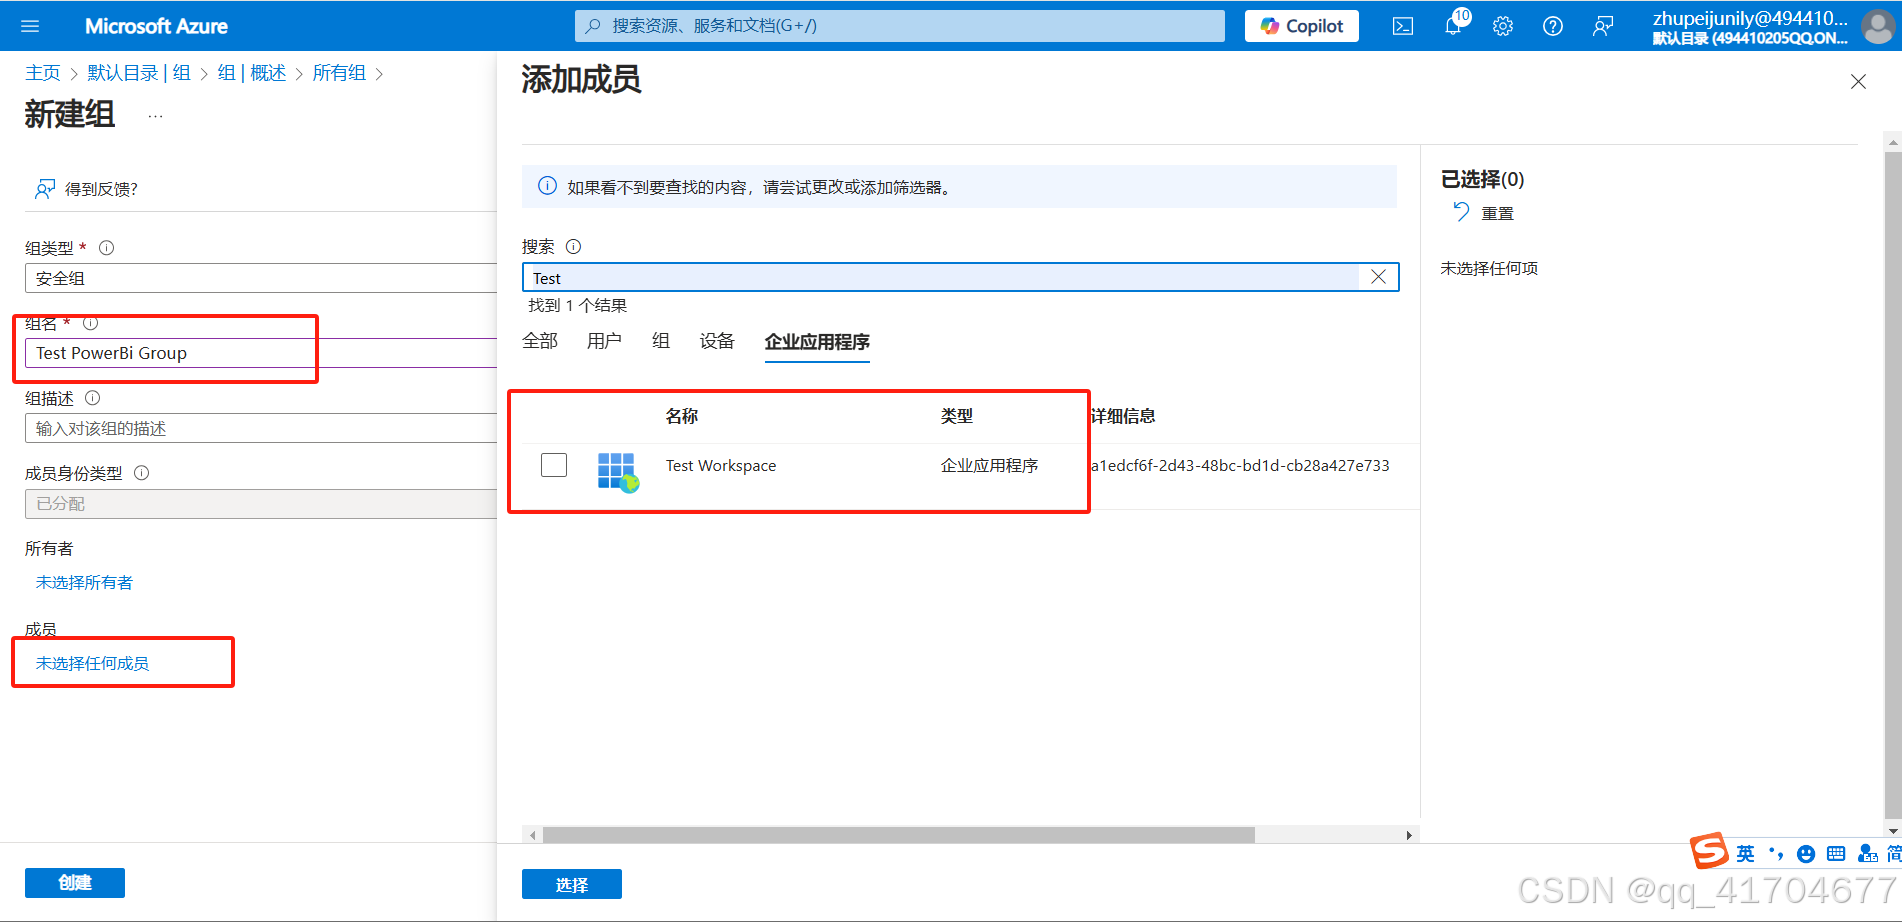Click the Test Workspace application icon

(616, 471)
